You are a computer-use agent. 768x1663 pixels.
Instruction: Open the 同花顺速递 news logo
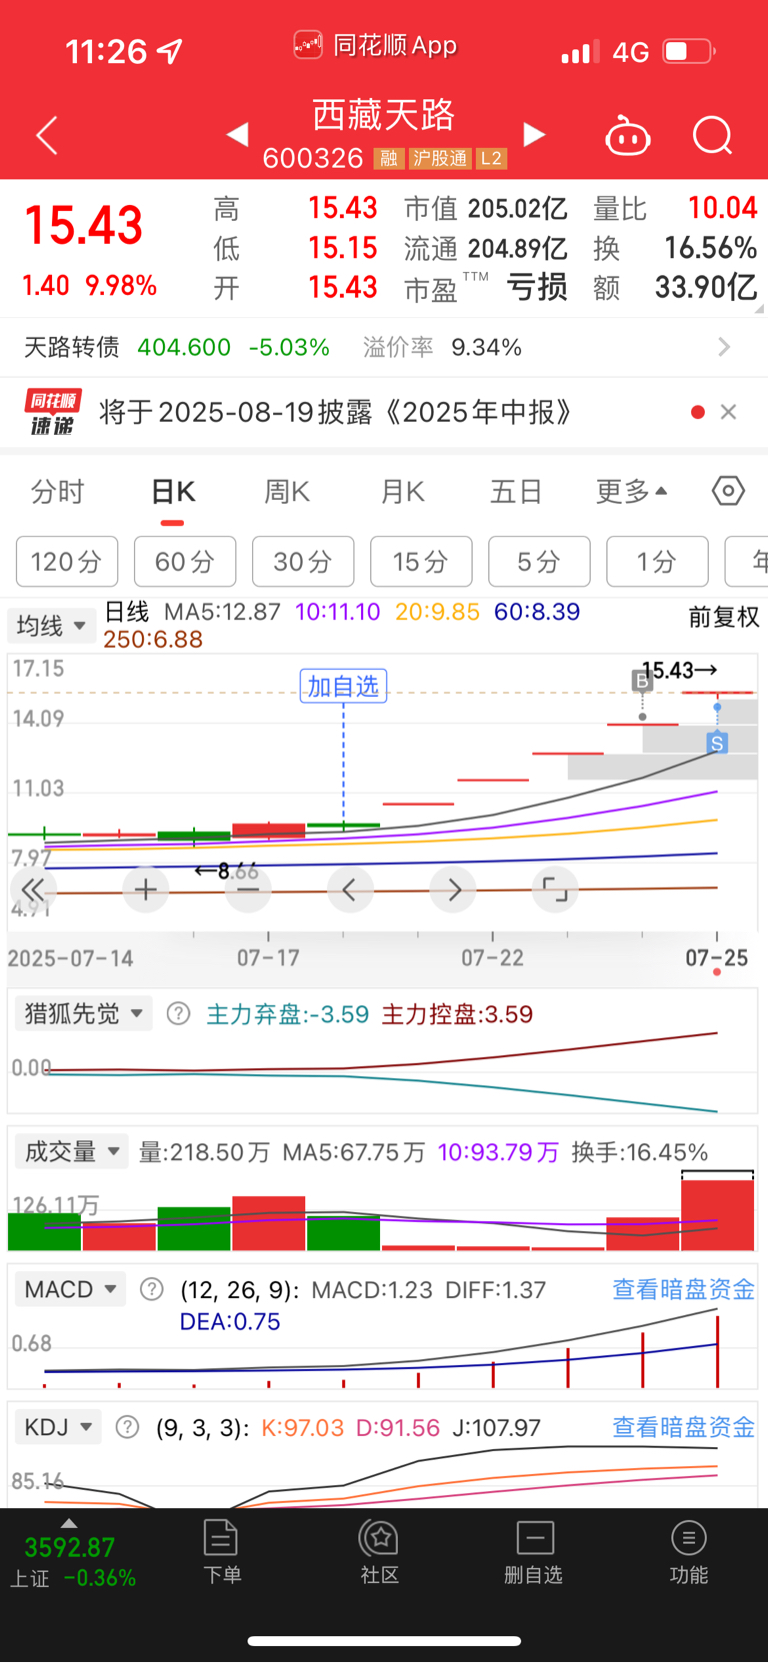pyautogui.click(x=52, y=413)
